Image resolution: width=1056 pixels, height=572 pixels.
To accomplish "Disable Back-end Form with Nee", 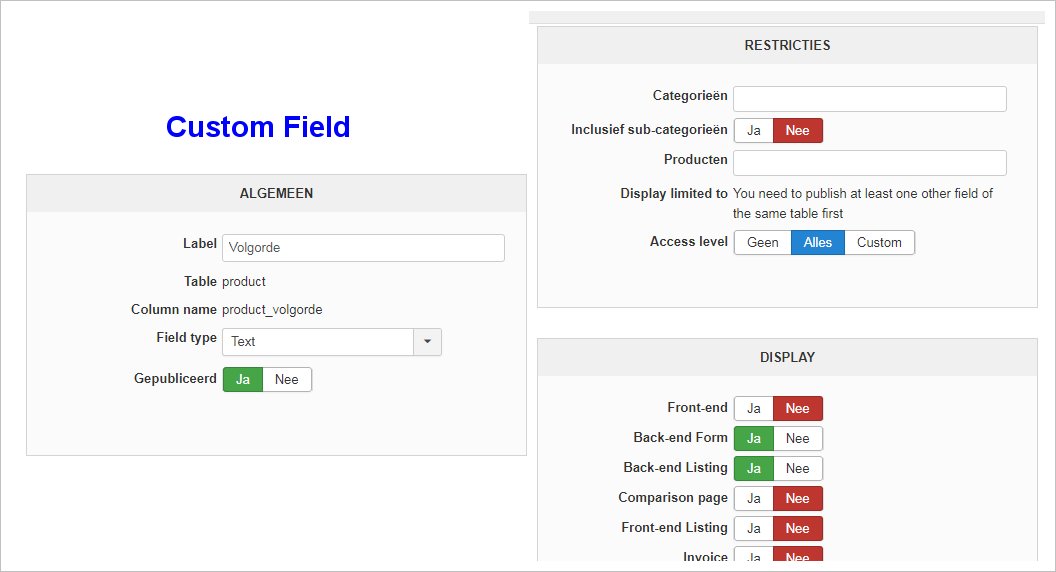I will click(798, 439).
